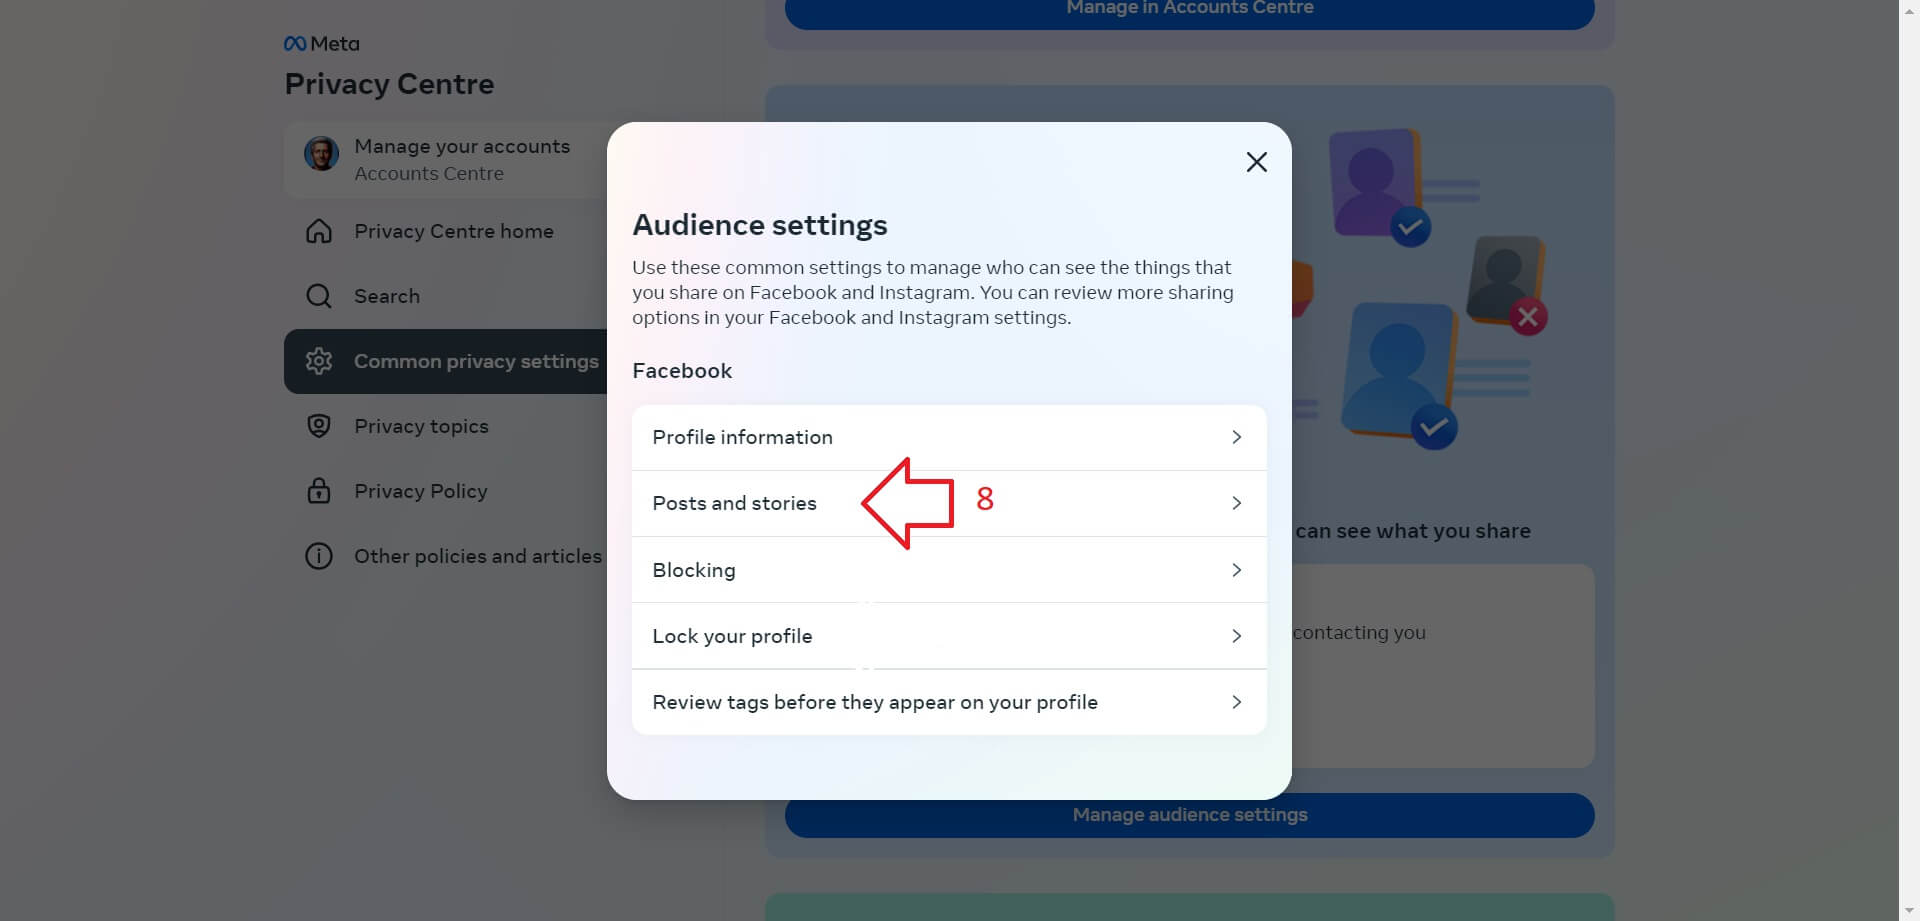
Task: Click scrollbar down arrow
Action: 1909,911
